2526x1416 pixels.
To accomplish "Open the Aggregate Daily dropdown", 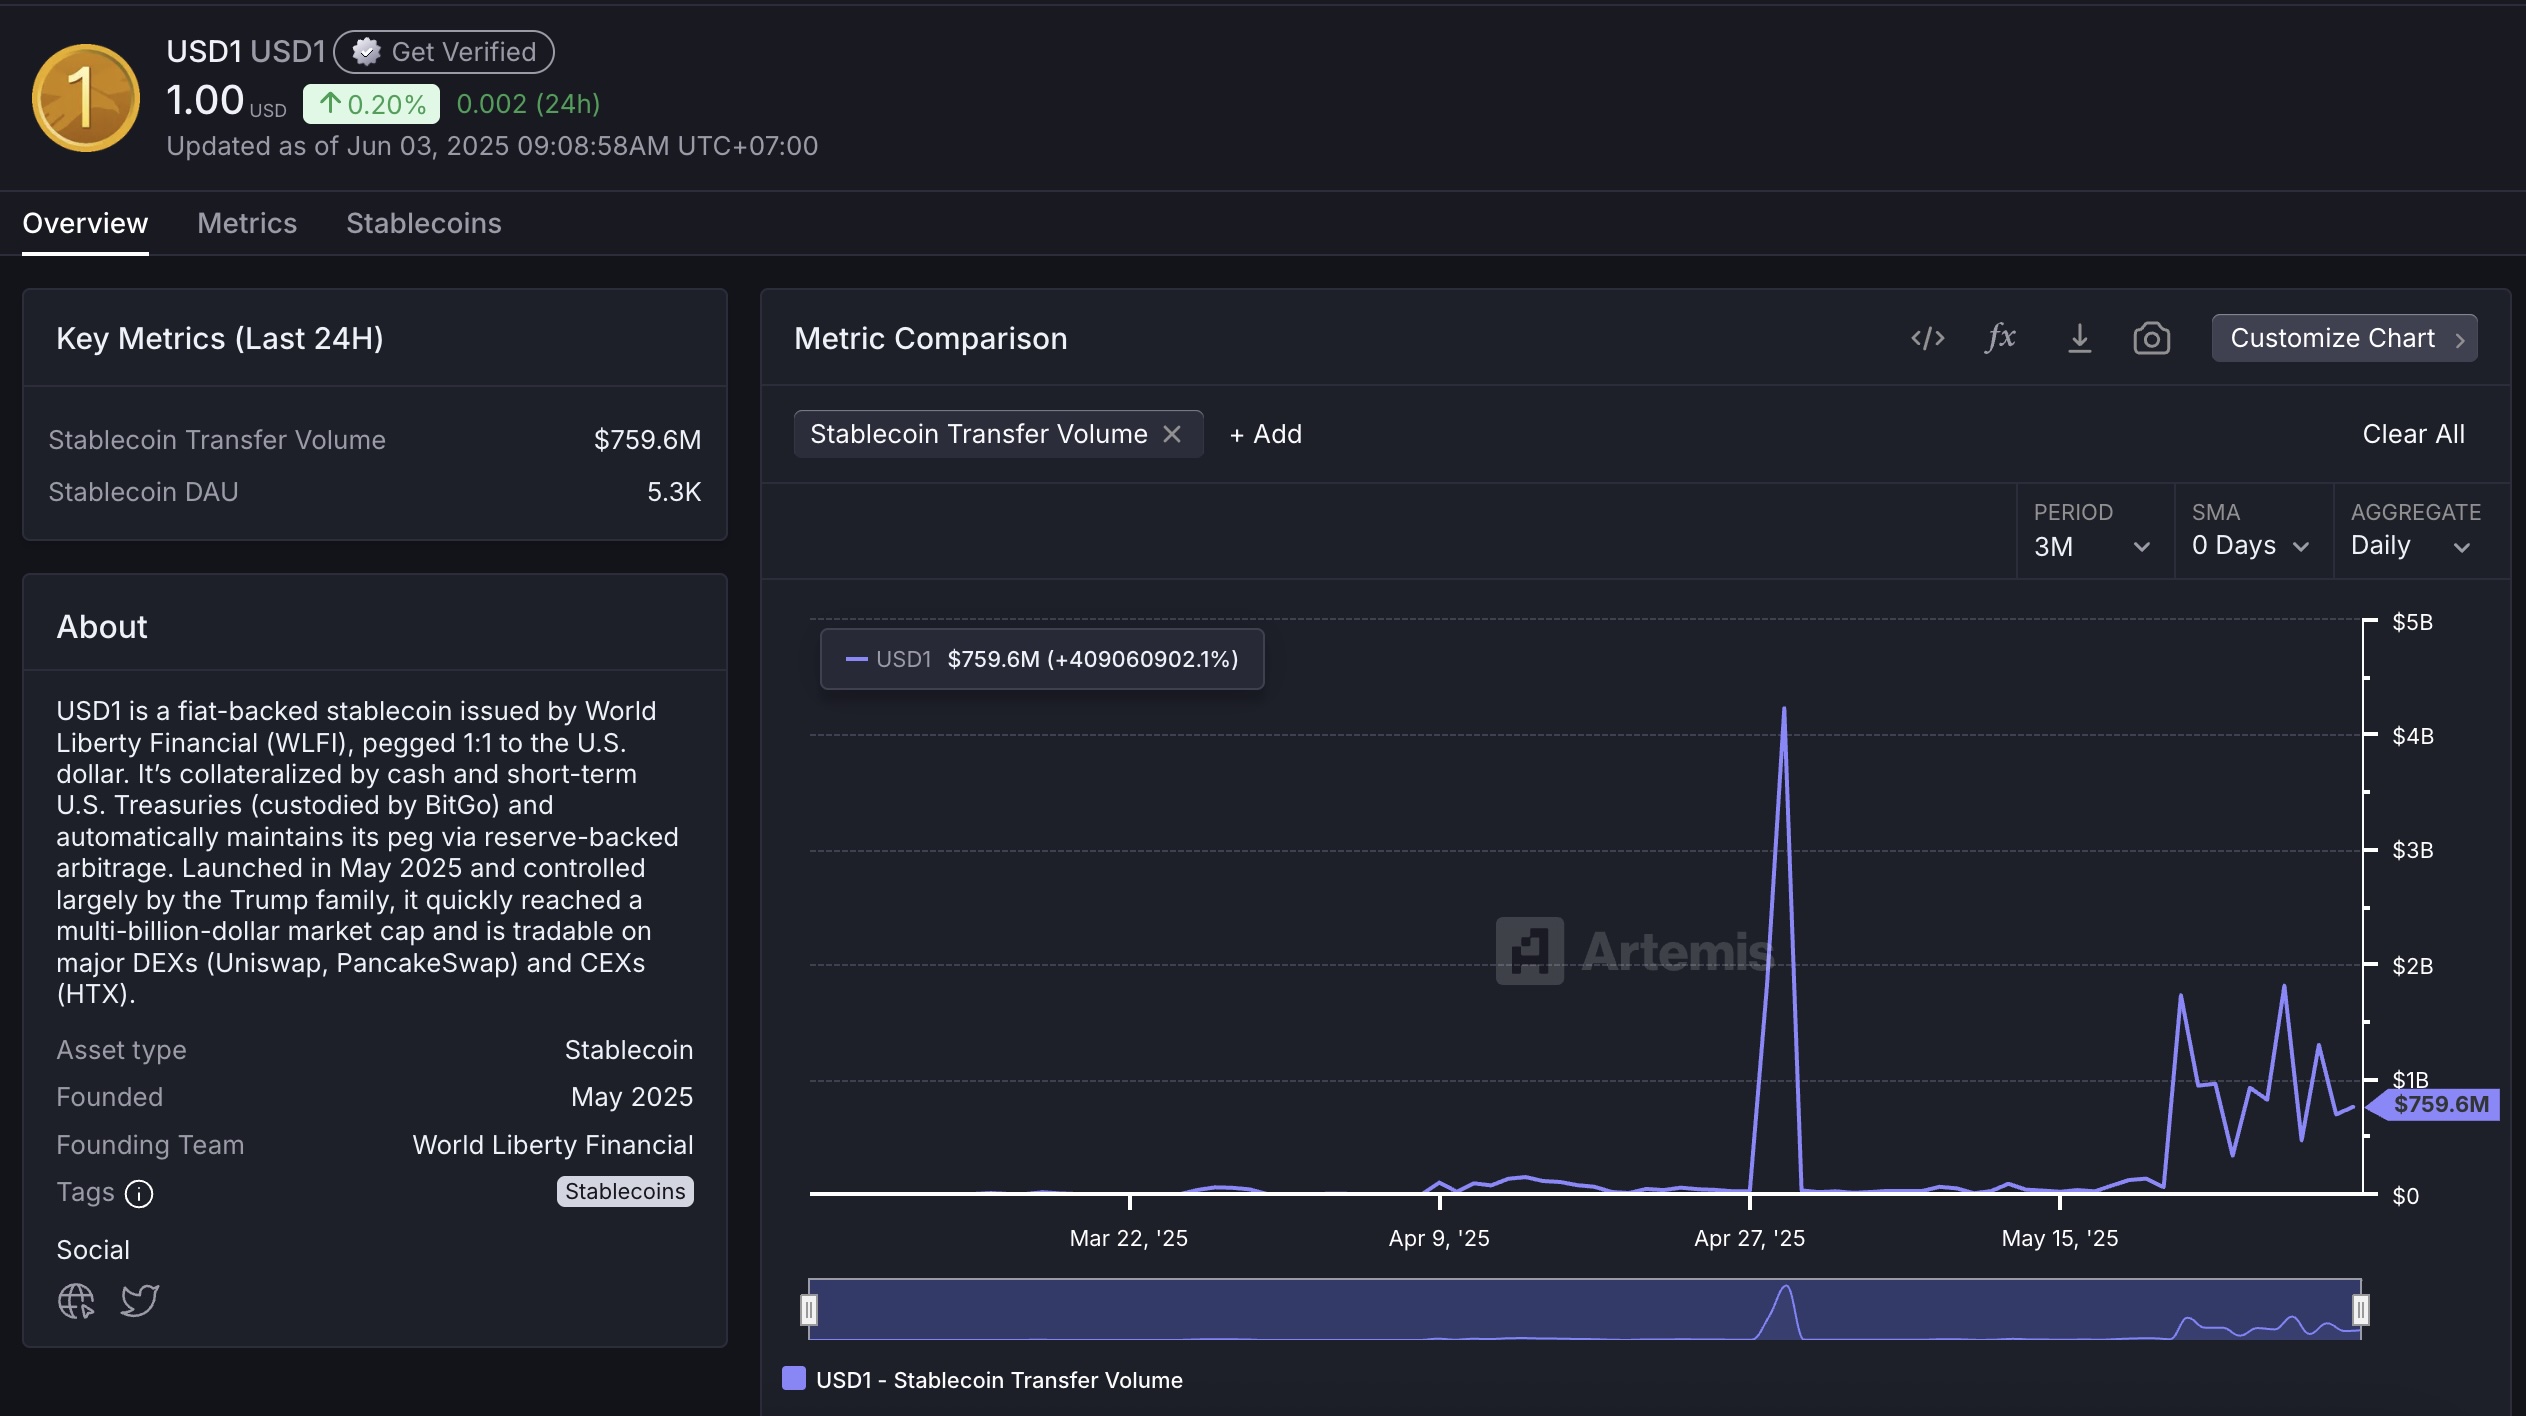I will (x=2410, y=546).
